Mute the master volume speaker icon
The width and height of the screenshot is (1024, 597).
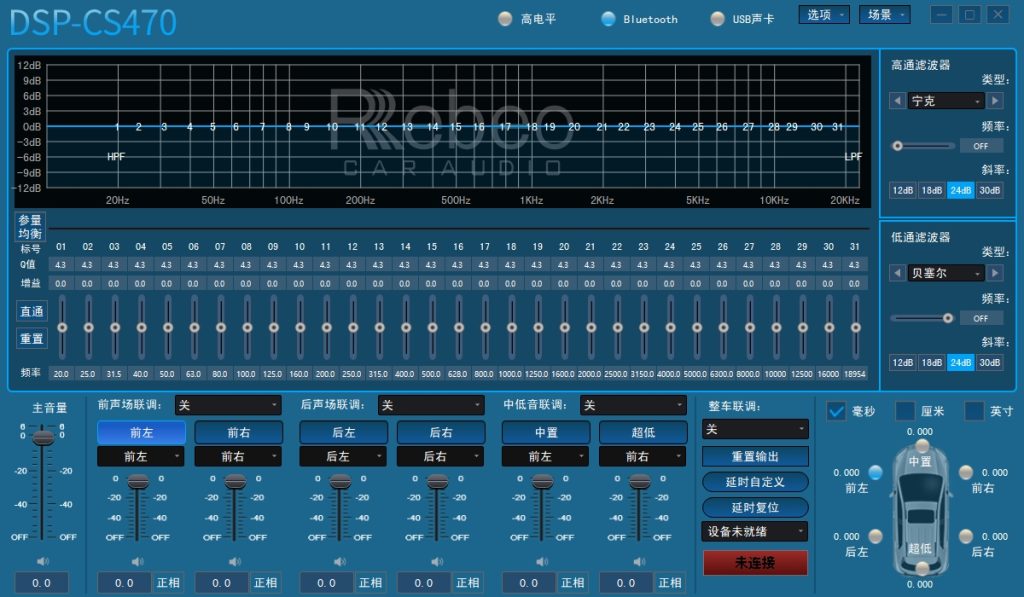pos(43,561)
